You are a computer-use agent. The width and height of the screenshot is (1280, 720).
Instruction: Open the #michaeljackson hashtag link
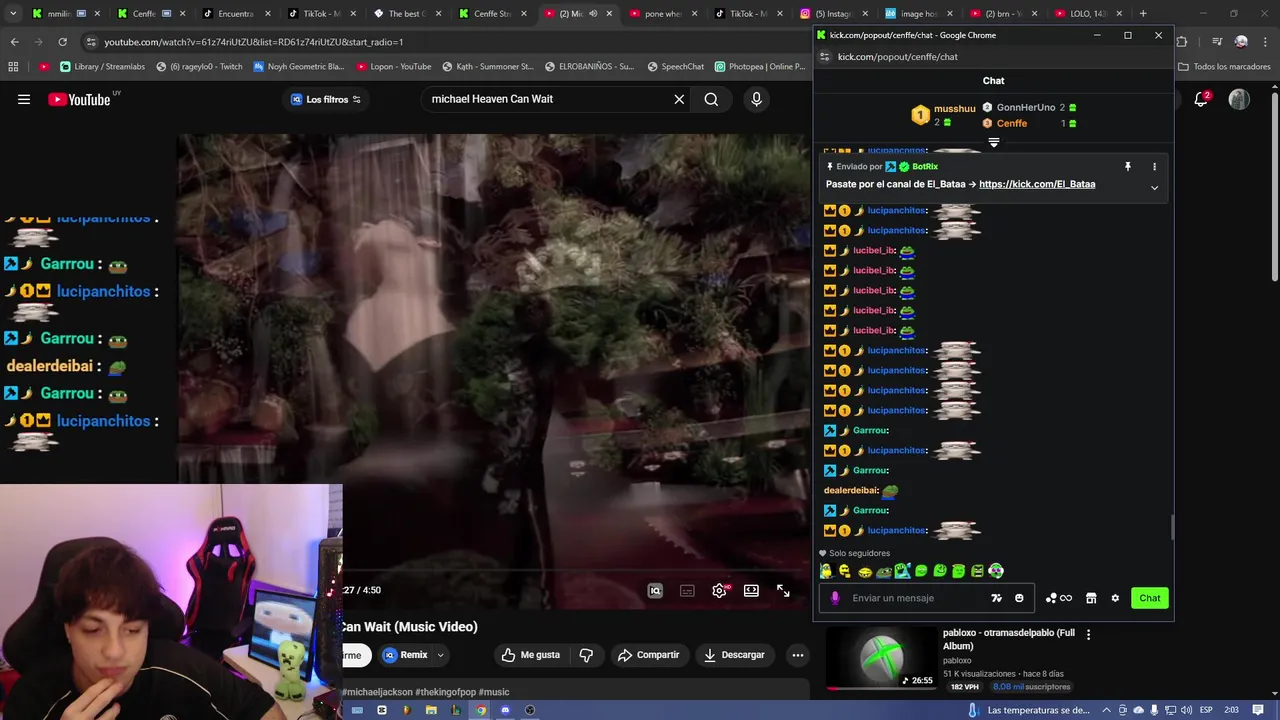[377, 692]
